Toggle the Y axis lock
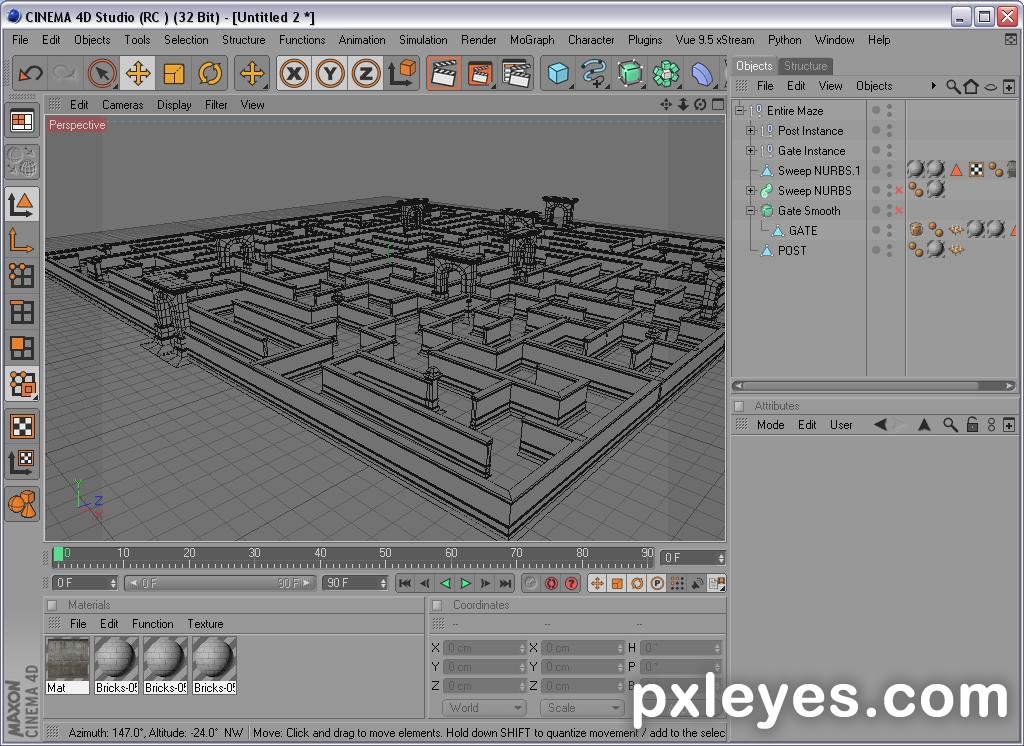The image size is (1024, 746). point(330,73)
